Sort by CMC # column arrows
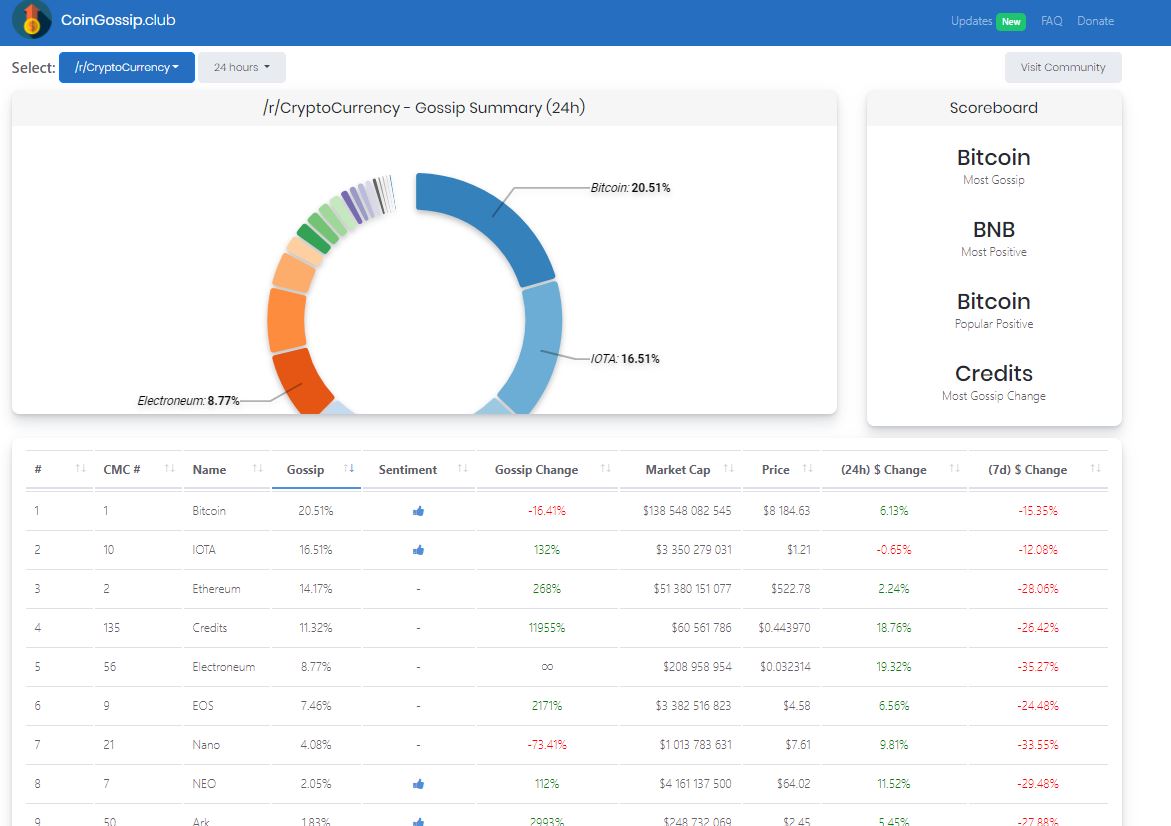 point(170,468)
